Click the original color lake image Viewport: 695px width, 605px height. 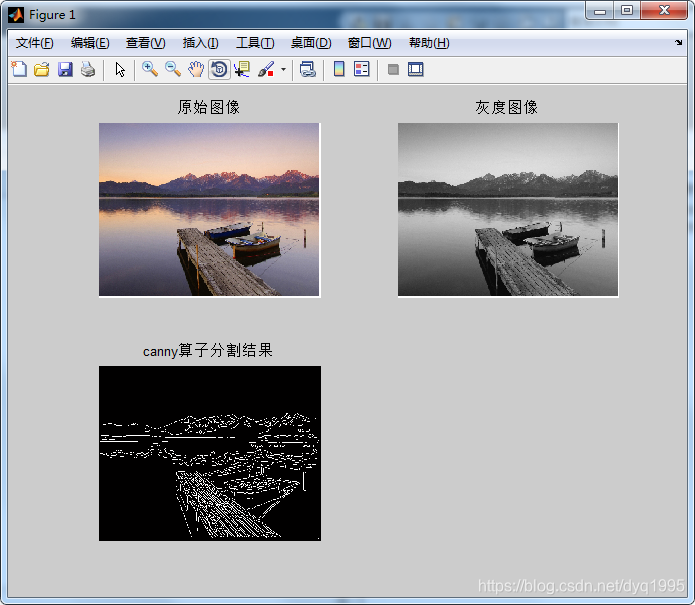click(x=209, y=210)
